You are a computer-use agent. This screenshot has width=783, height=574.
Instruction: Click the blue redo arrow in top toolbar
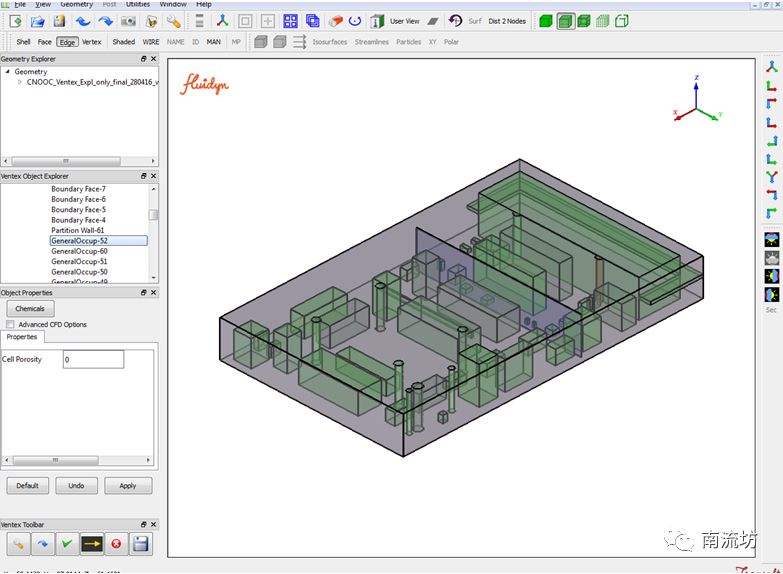point(105,21)
